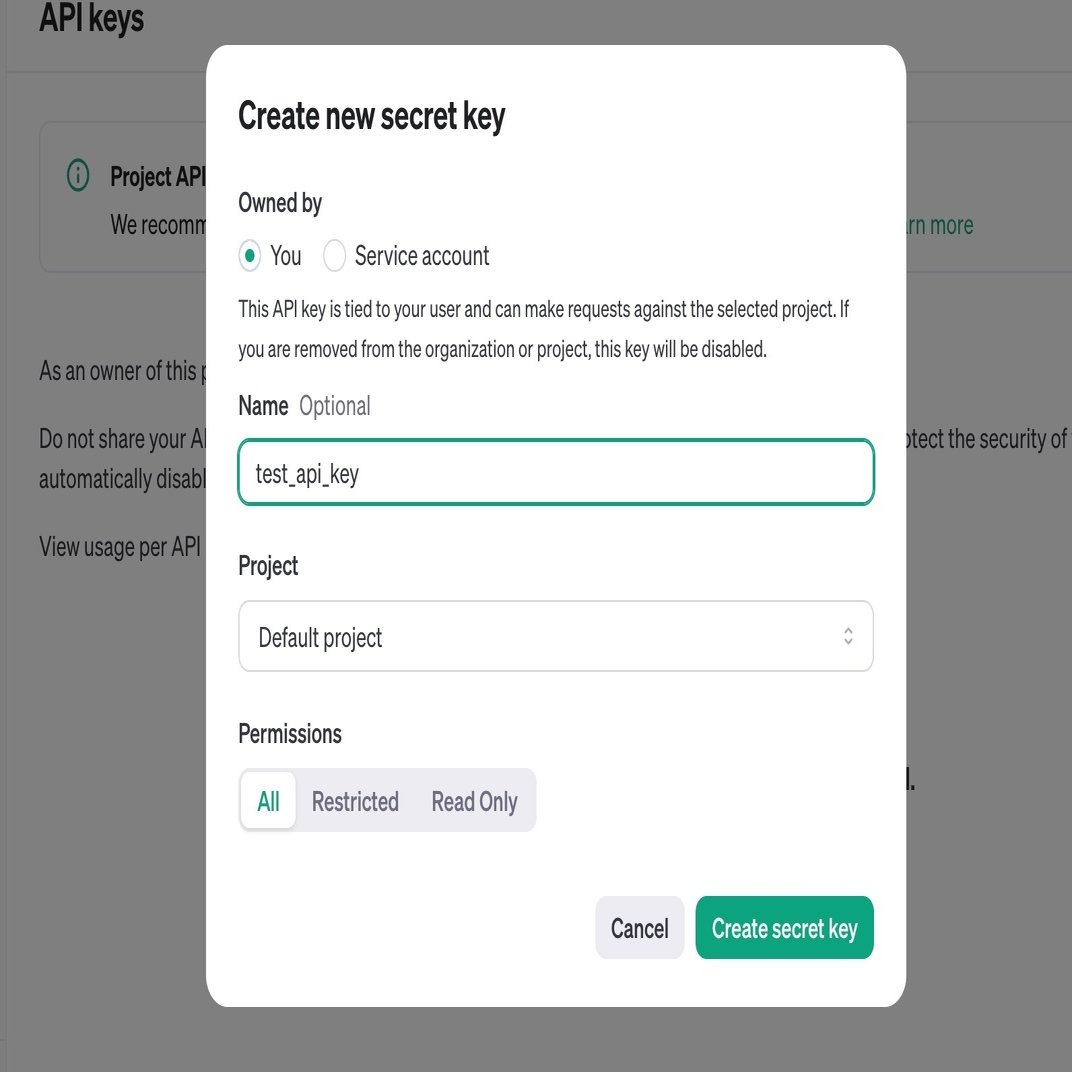Click the "Project" field label
The width and height of the screenshot is (1072, 1072).
(268, 566)
